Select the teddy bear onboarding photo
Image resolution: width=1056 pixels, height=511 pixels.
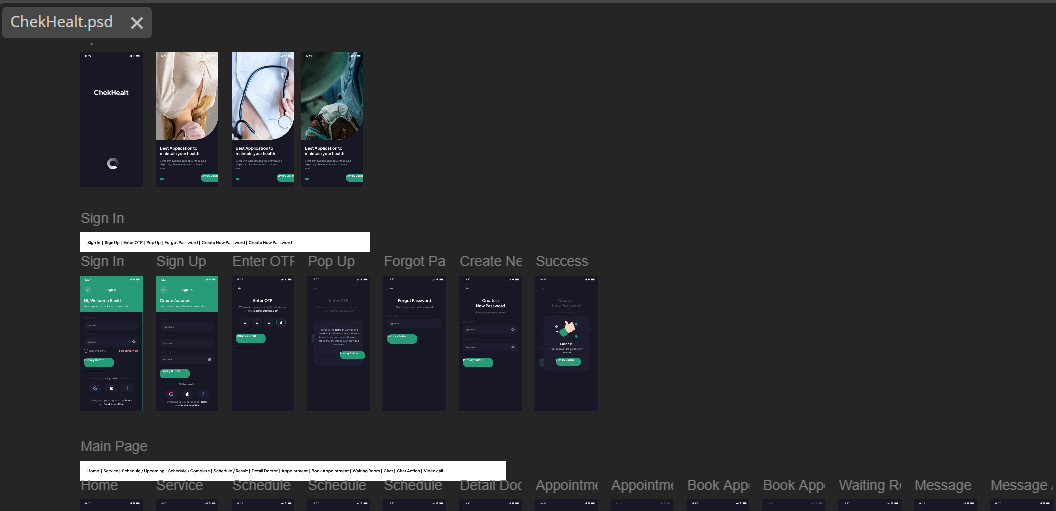coord(187,96)
